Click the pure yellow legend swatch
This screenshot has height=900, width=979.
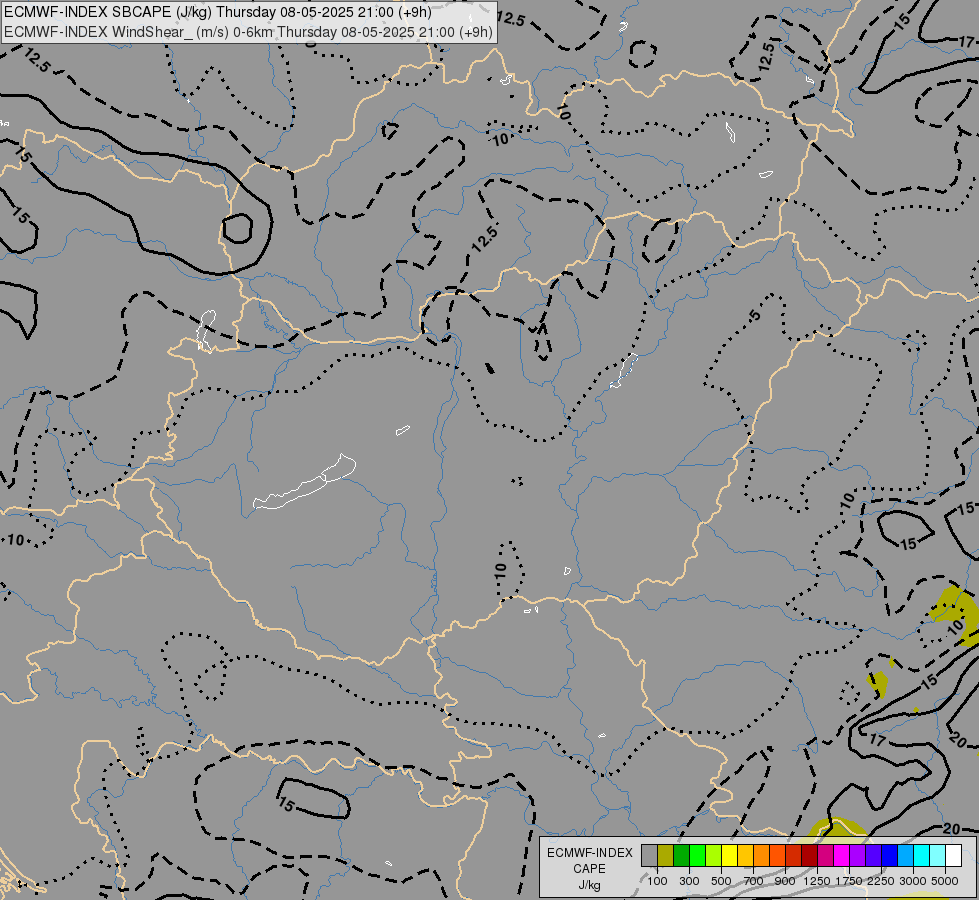pos(730,856)
